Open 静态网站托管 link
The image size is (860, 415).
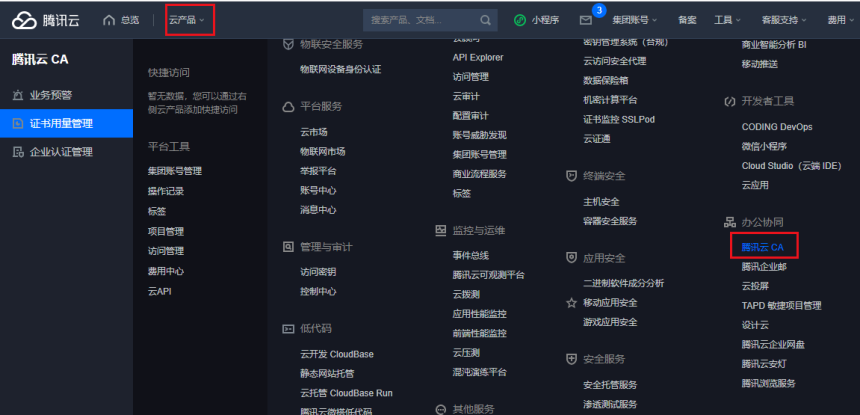tap(327, 374)
